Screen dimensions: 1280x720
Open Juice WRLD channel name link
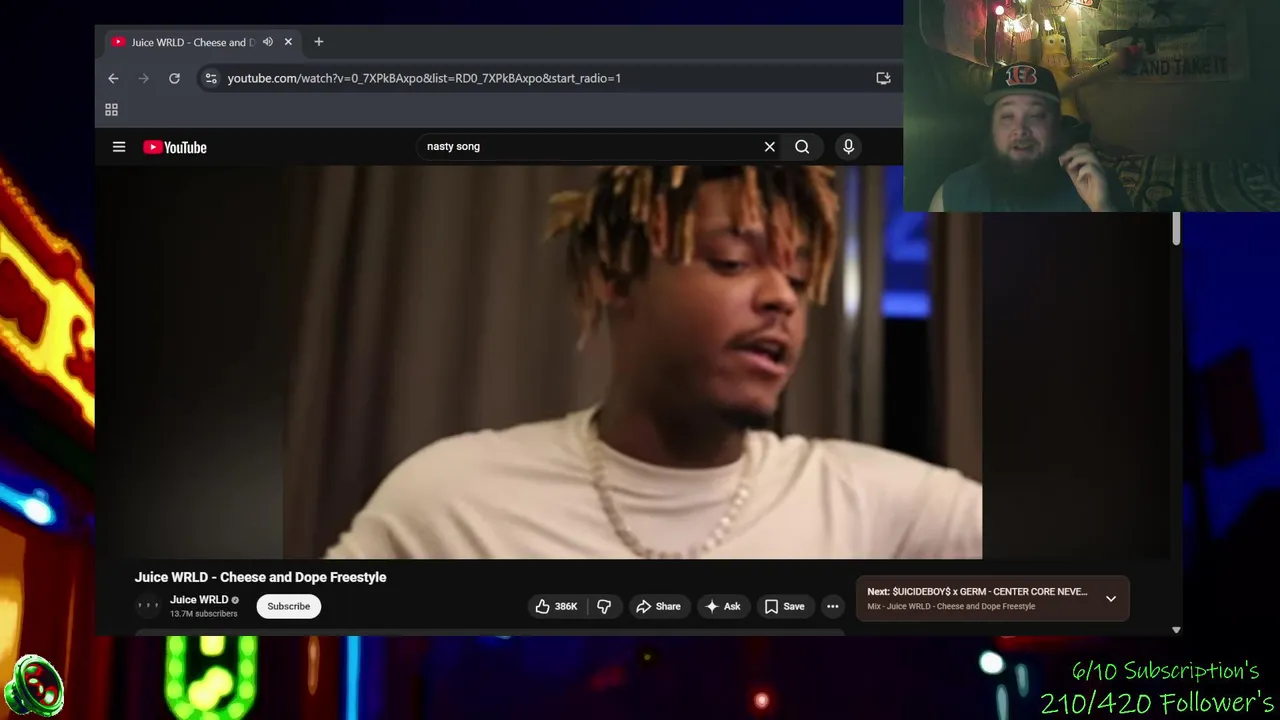[199, 600]
